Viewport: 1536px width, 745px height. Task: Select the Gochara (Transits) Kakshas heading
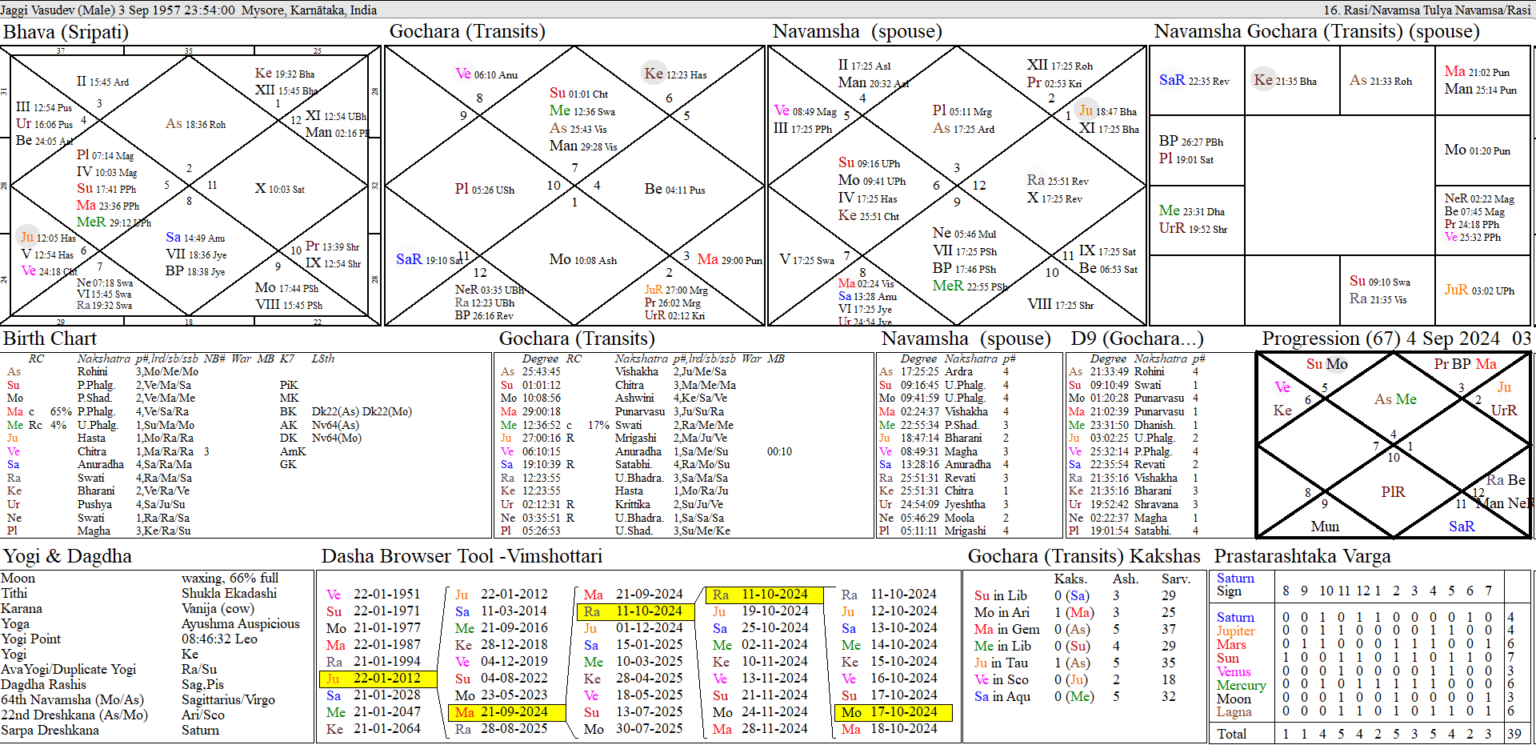(x=1084, y=556)
